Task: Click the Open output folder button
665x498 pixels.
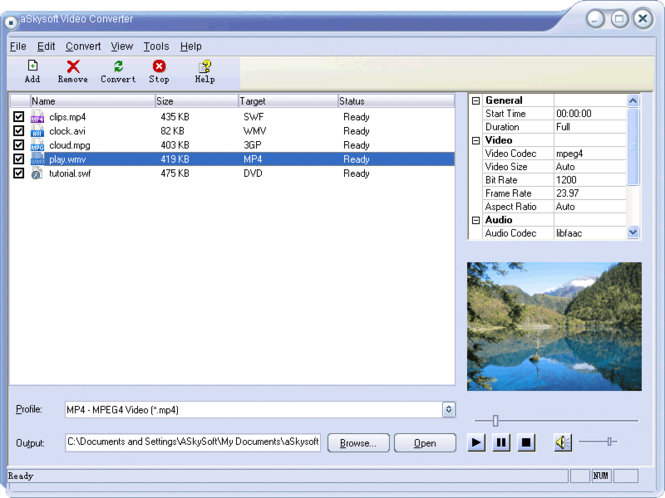Action: click(425, 443)
